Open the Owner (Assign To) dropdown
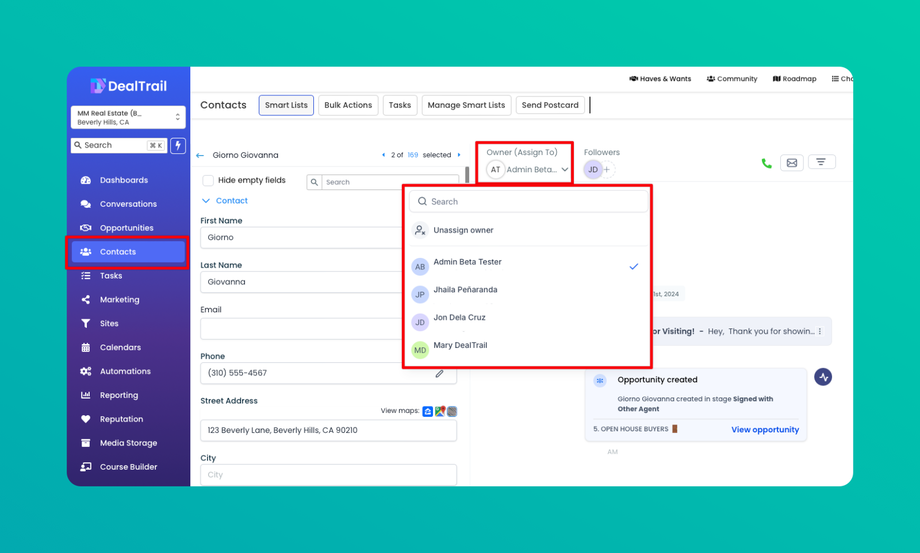The image size is (920, 553). coord(527,169)
